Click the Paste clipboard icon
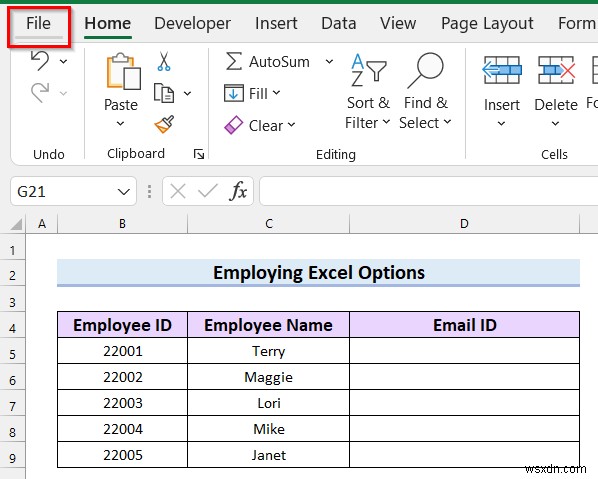This screenshot has height=479, width=598. pyautogui.click(x=123, y=72)
